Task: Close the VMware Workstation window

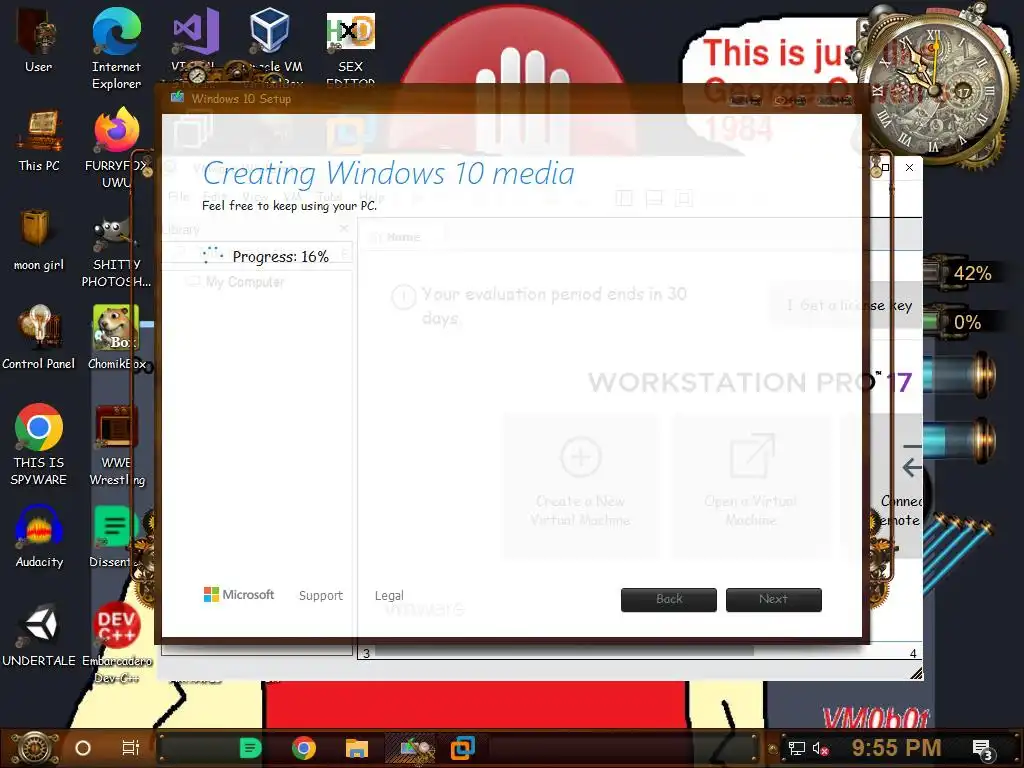Action: click(x=909, y=168)
